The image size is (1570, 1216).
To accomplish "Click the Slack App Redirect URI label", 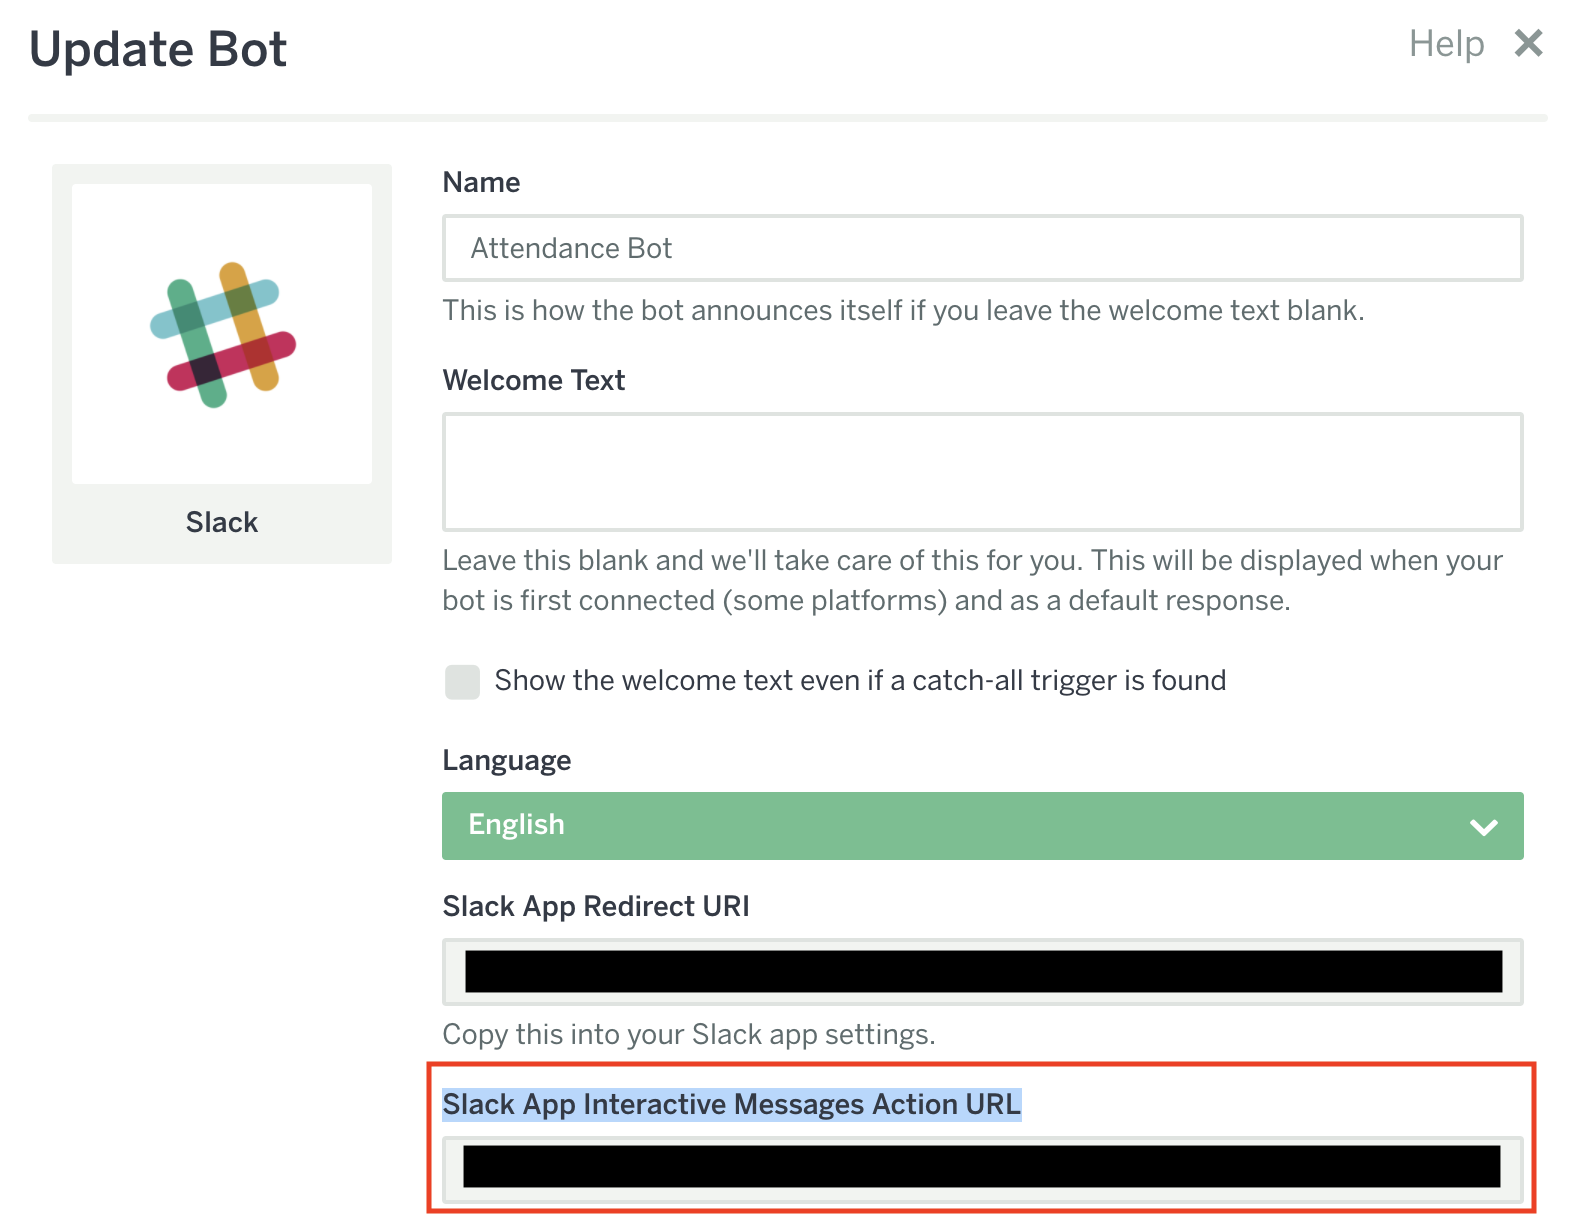I will coord(595,906).
